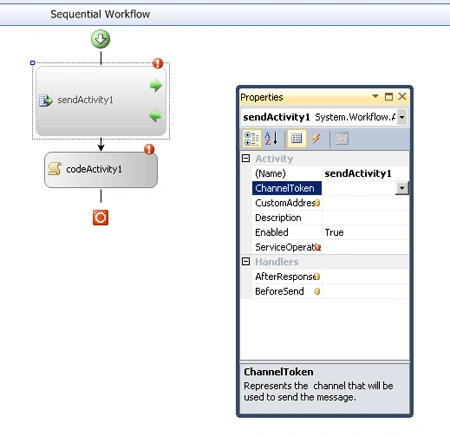
Task: Click the green workflow start arrow icon
Action: [x=100, y=39]
